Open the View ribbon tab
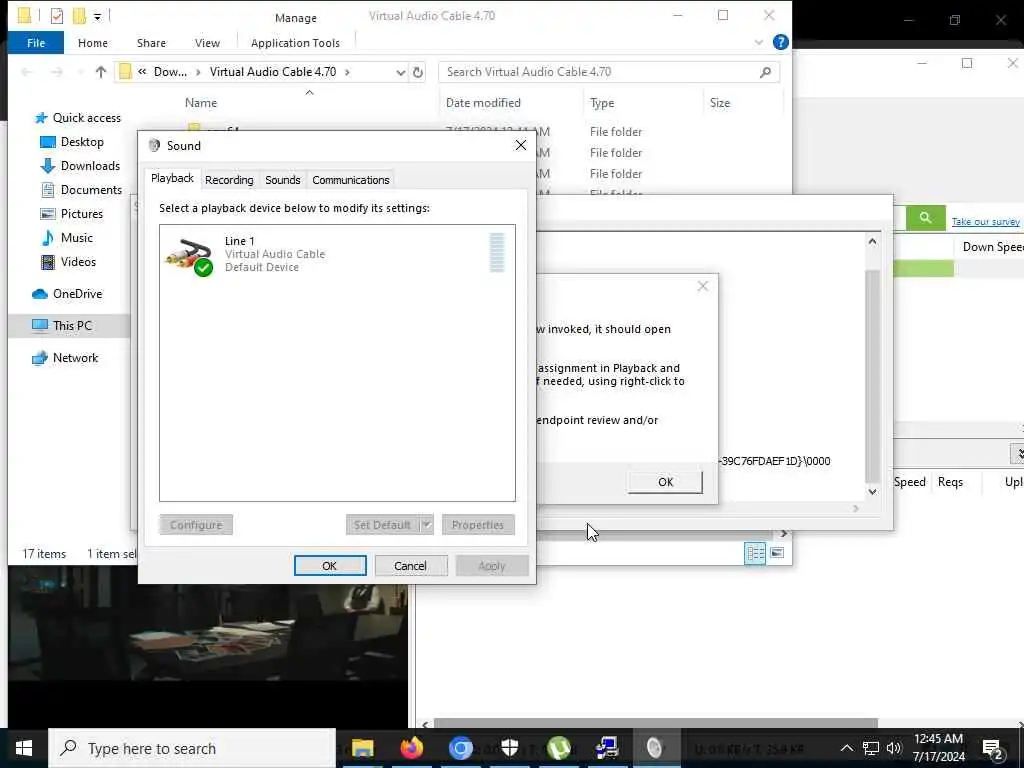The height and width of the screenshot is (768, 1024). pos(207,42)
